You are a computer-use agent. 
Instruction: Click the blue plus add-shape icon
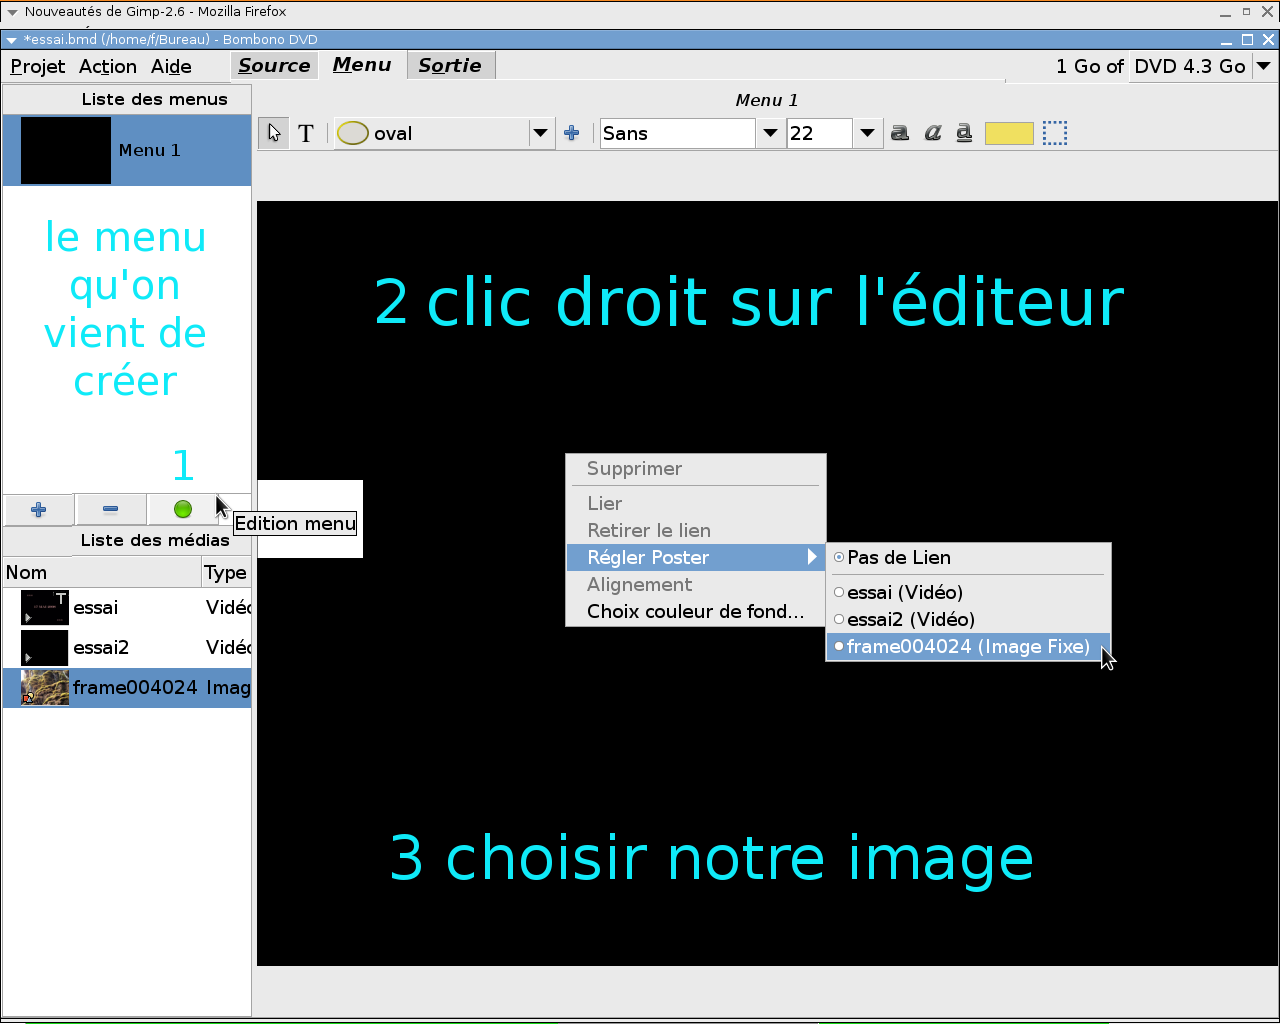point(572,133)
